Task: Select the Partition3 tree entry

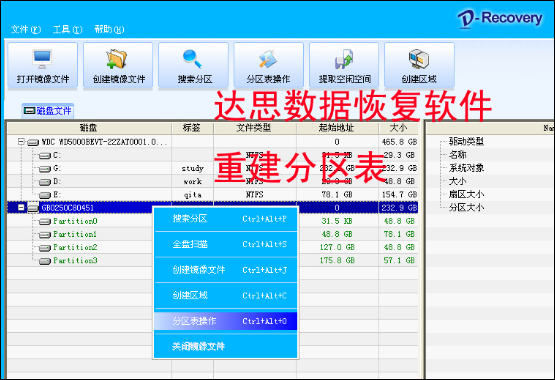Action: [75, 260]
